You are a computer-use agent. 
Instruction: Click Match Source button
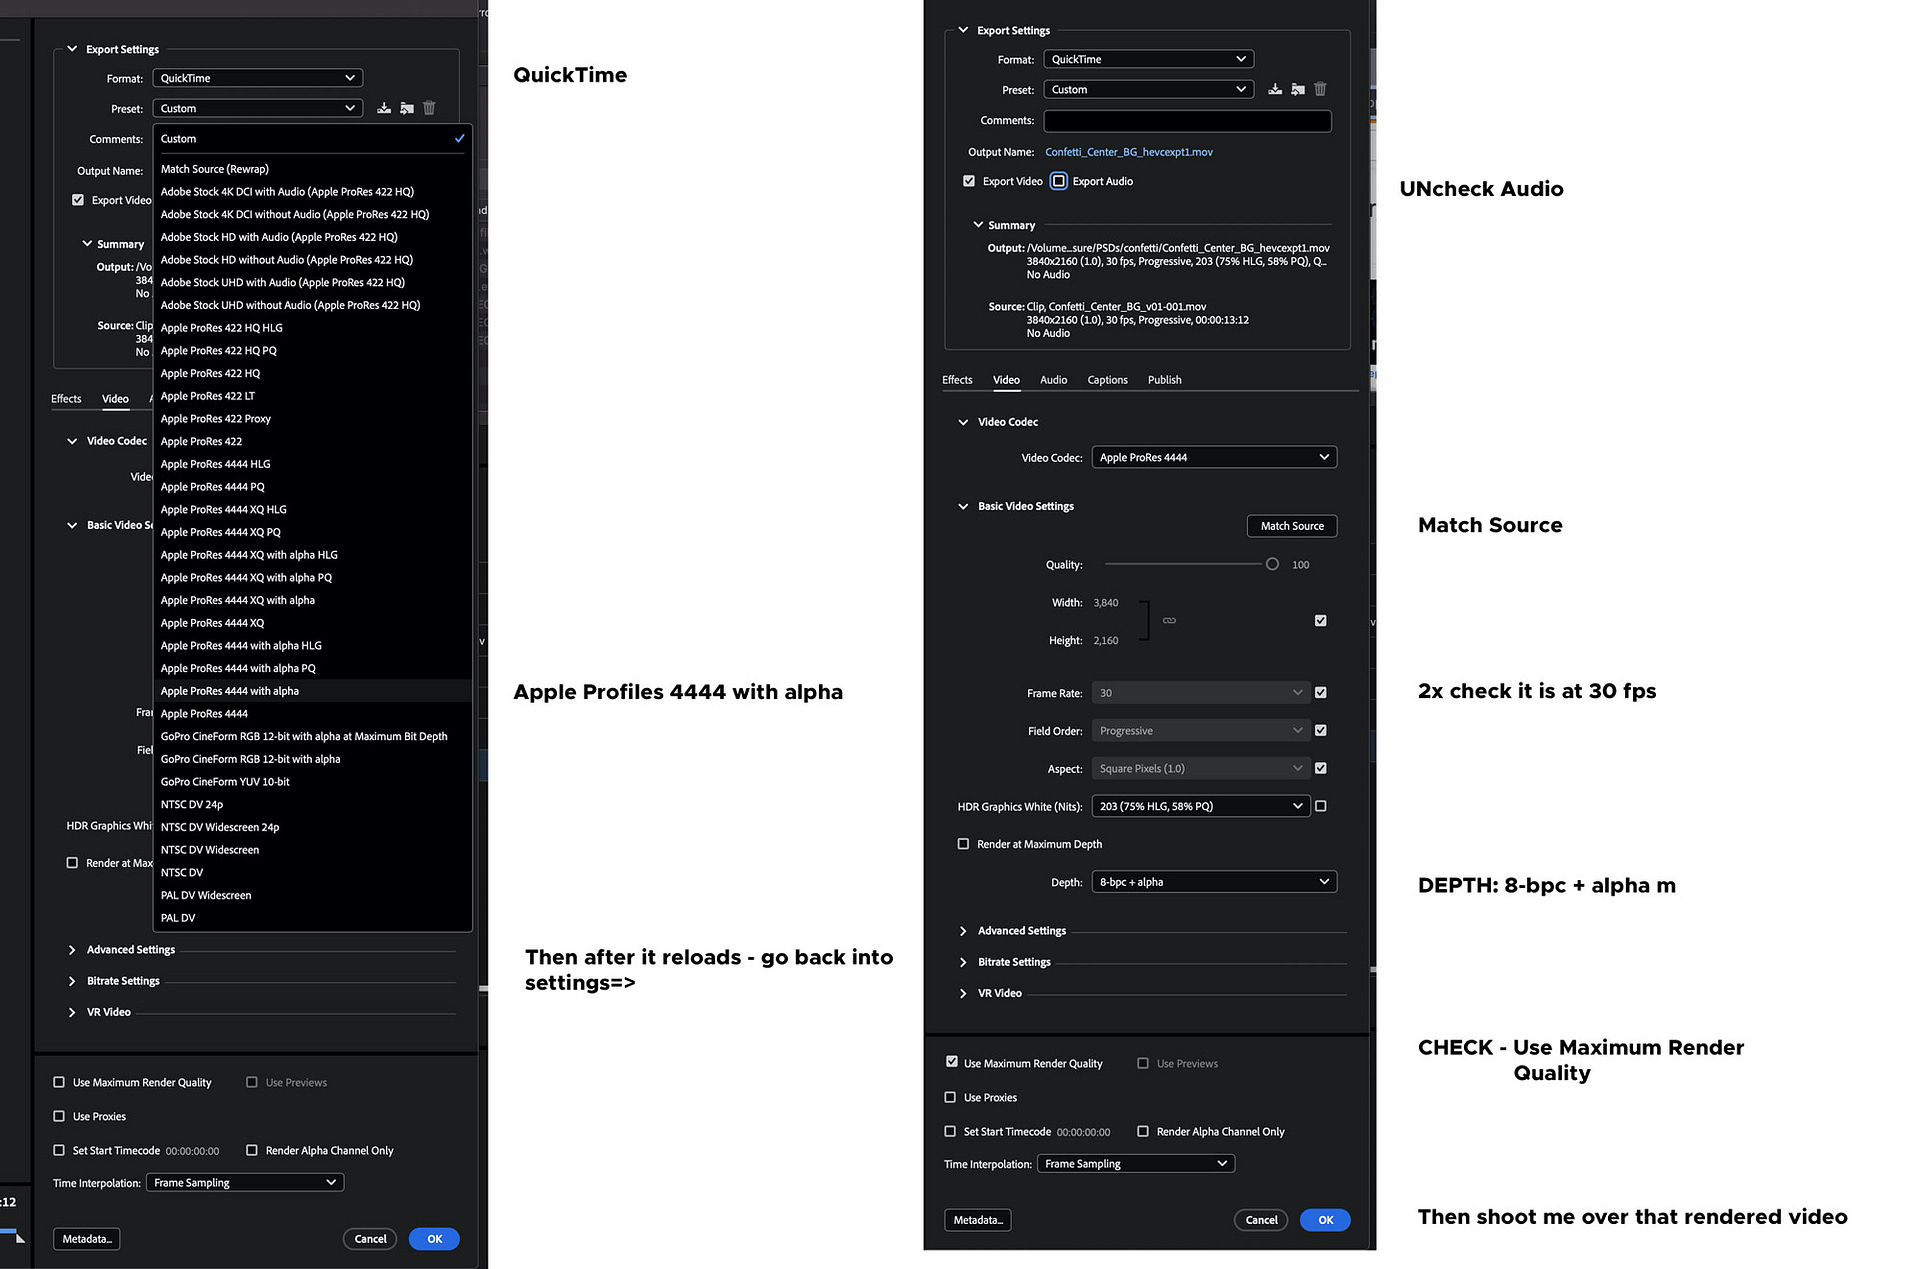coord(1292,526)
